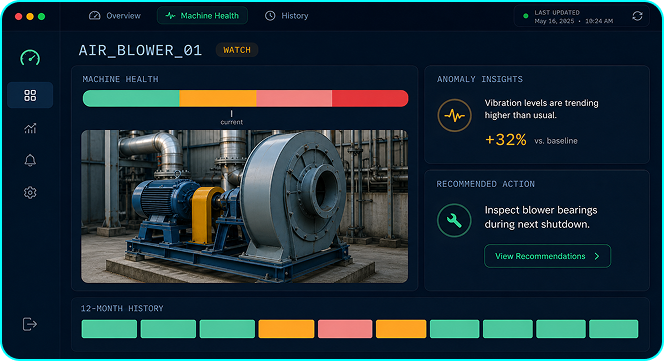Image resolution: width=664 pixels, height=361 pixels.
Task: Click the View Recommendations button
Action: pyautogui.click(x=548, y=256)
